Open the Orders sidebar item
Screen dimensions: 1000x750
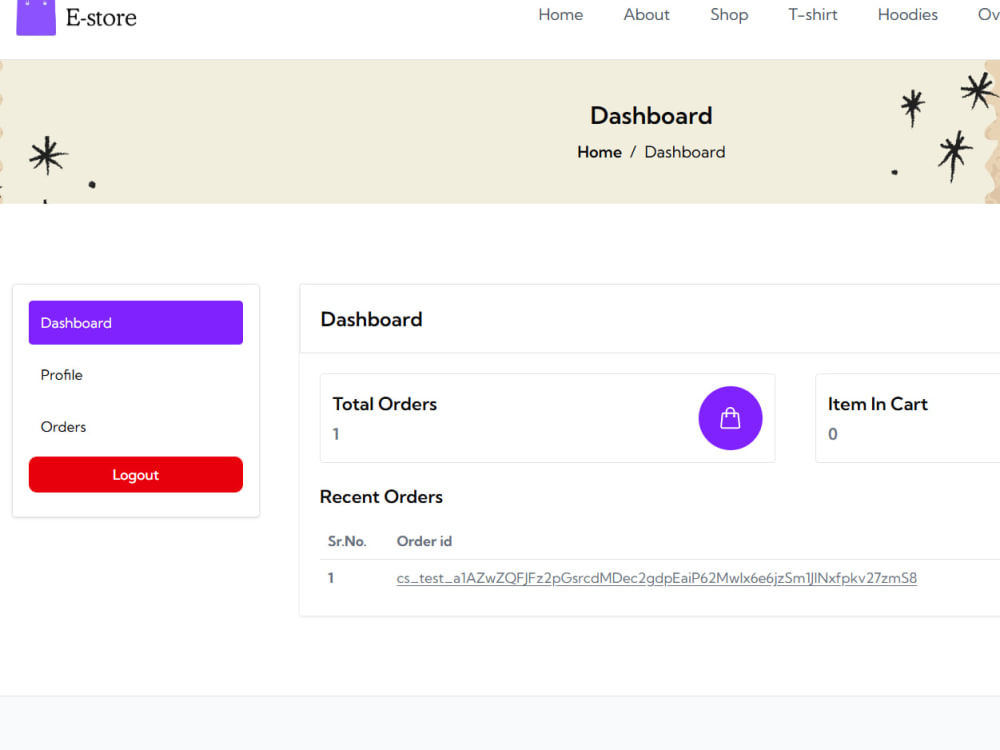63,427
